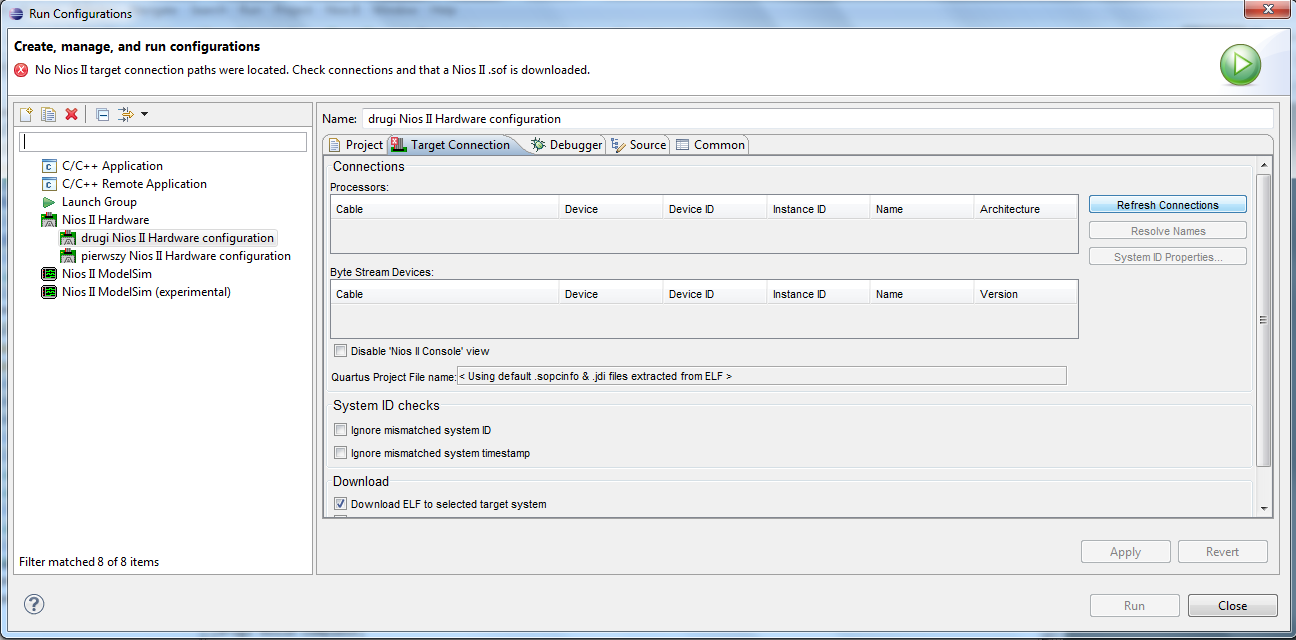Image resolution: width=1296 pixels, height=640 pixels.
Task: Click the Resolve Names button
Action: (x=1168, y=231)
